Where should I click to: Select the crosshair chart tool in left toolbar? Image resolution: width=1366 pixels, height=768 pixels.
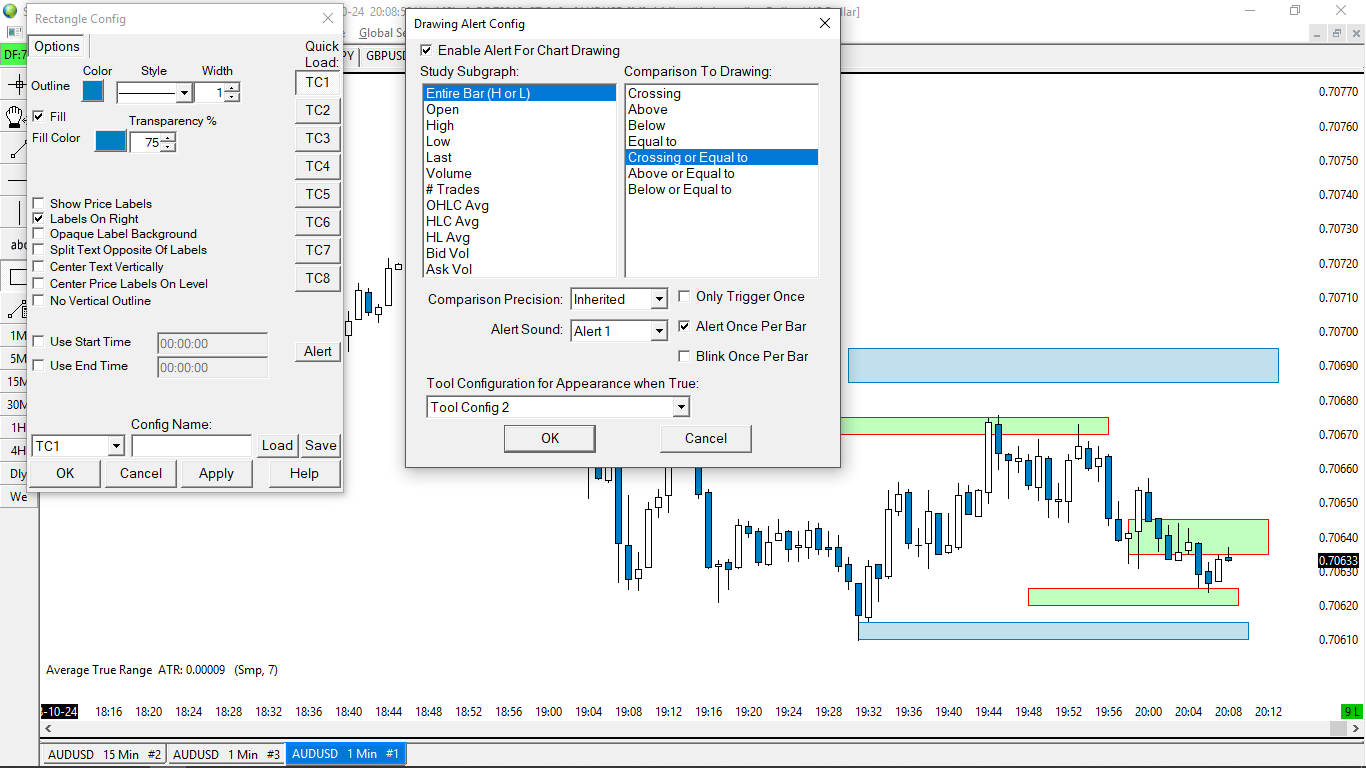(x=15, y=85)
